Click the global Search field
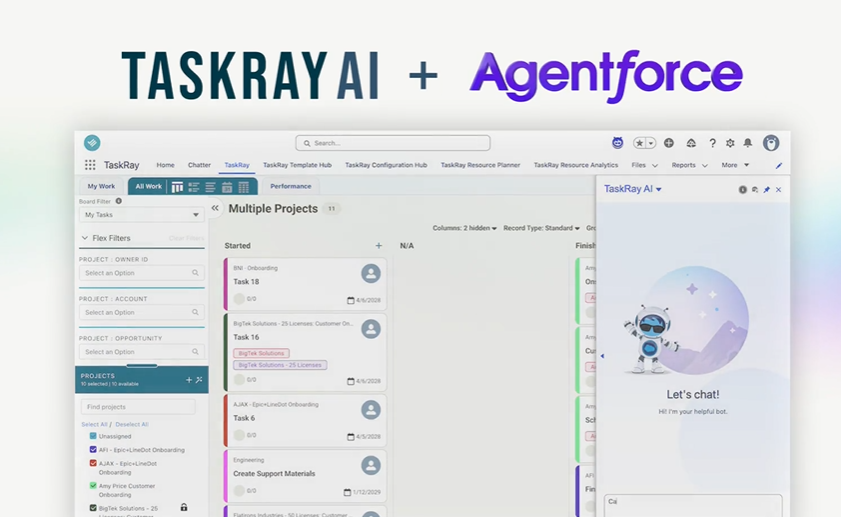This screenshot has width=841, height=517. 393,143
